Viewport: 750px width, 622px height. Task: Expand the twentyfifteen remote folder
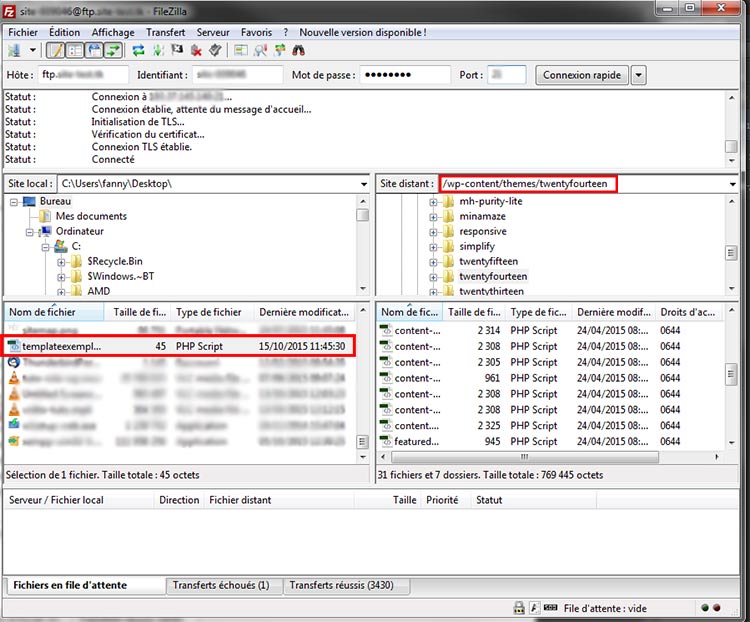coord(433,262)
